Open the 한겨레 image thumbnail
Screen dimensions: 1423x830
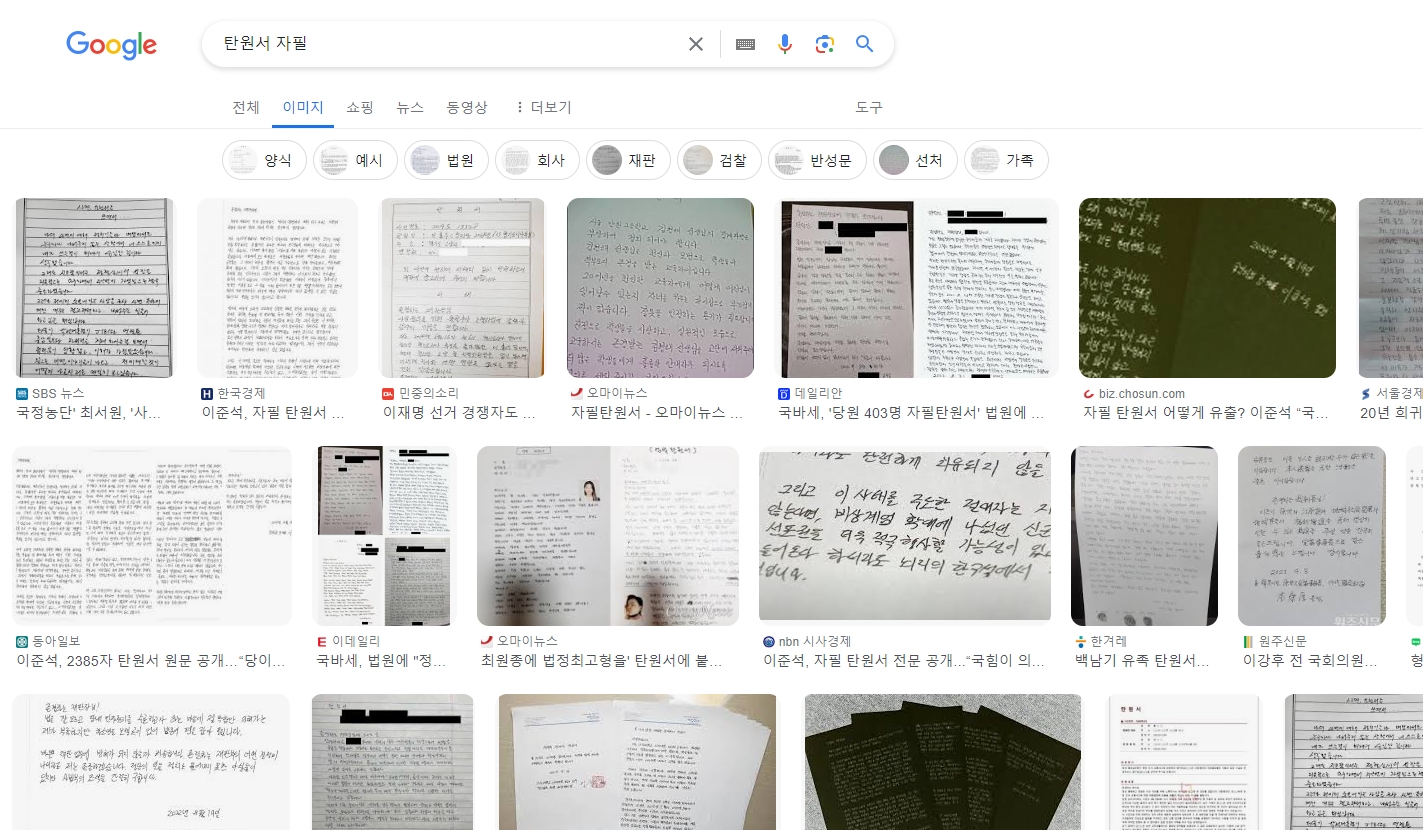click(x=1144, y=536)
